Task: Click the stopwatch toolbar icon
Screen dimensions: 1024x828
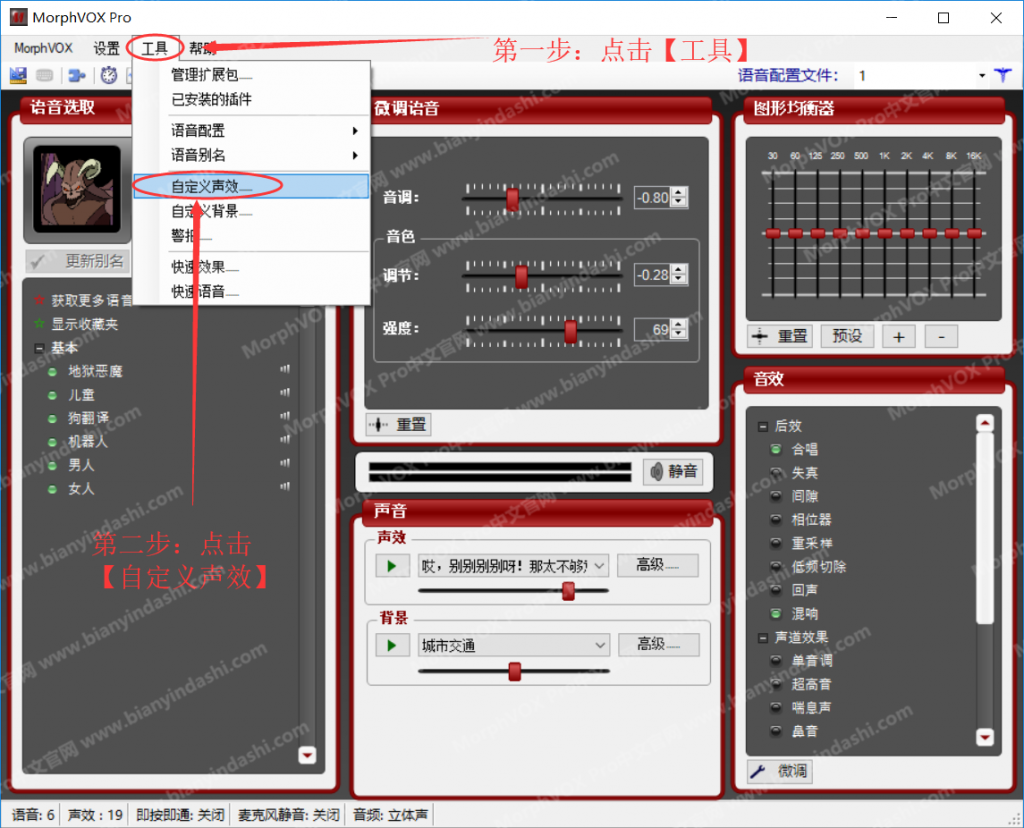Action: (109, 76)
